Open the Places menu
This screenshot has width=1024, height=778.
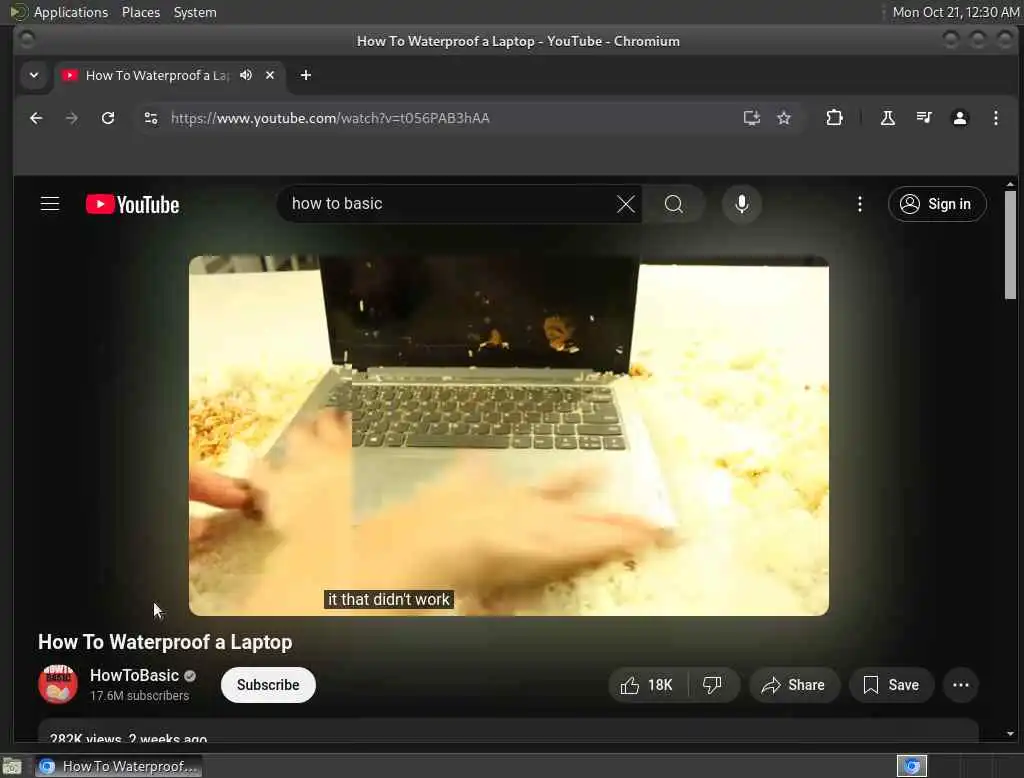140,12
